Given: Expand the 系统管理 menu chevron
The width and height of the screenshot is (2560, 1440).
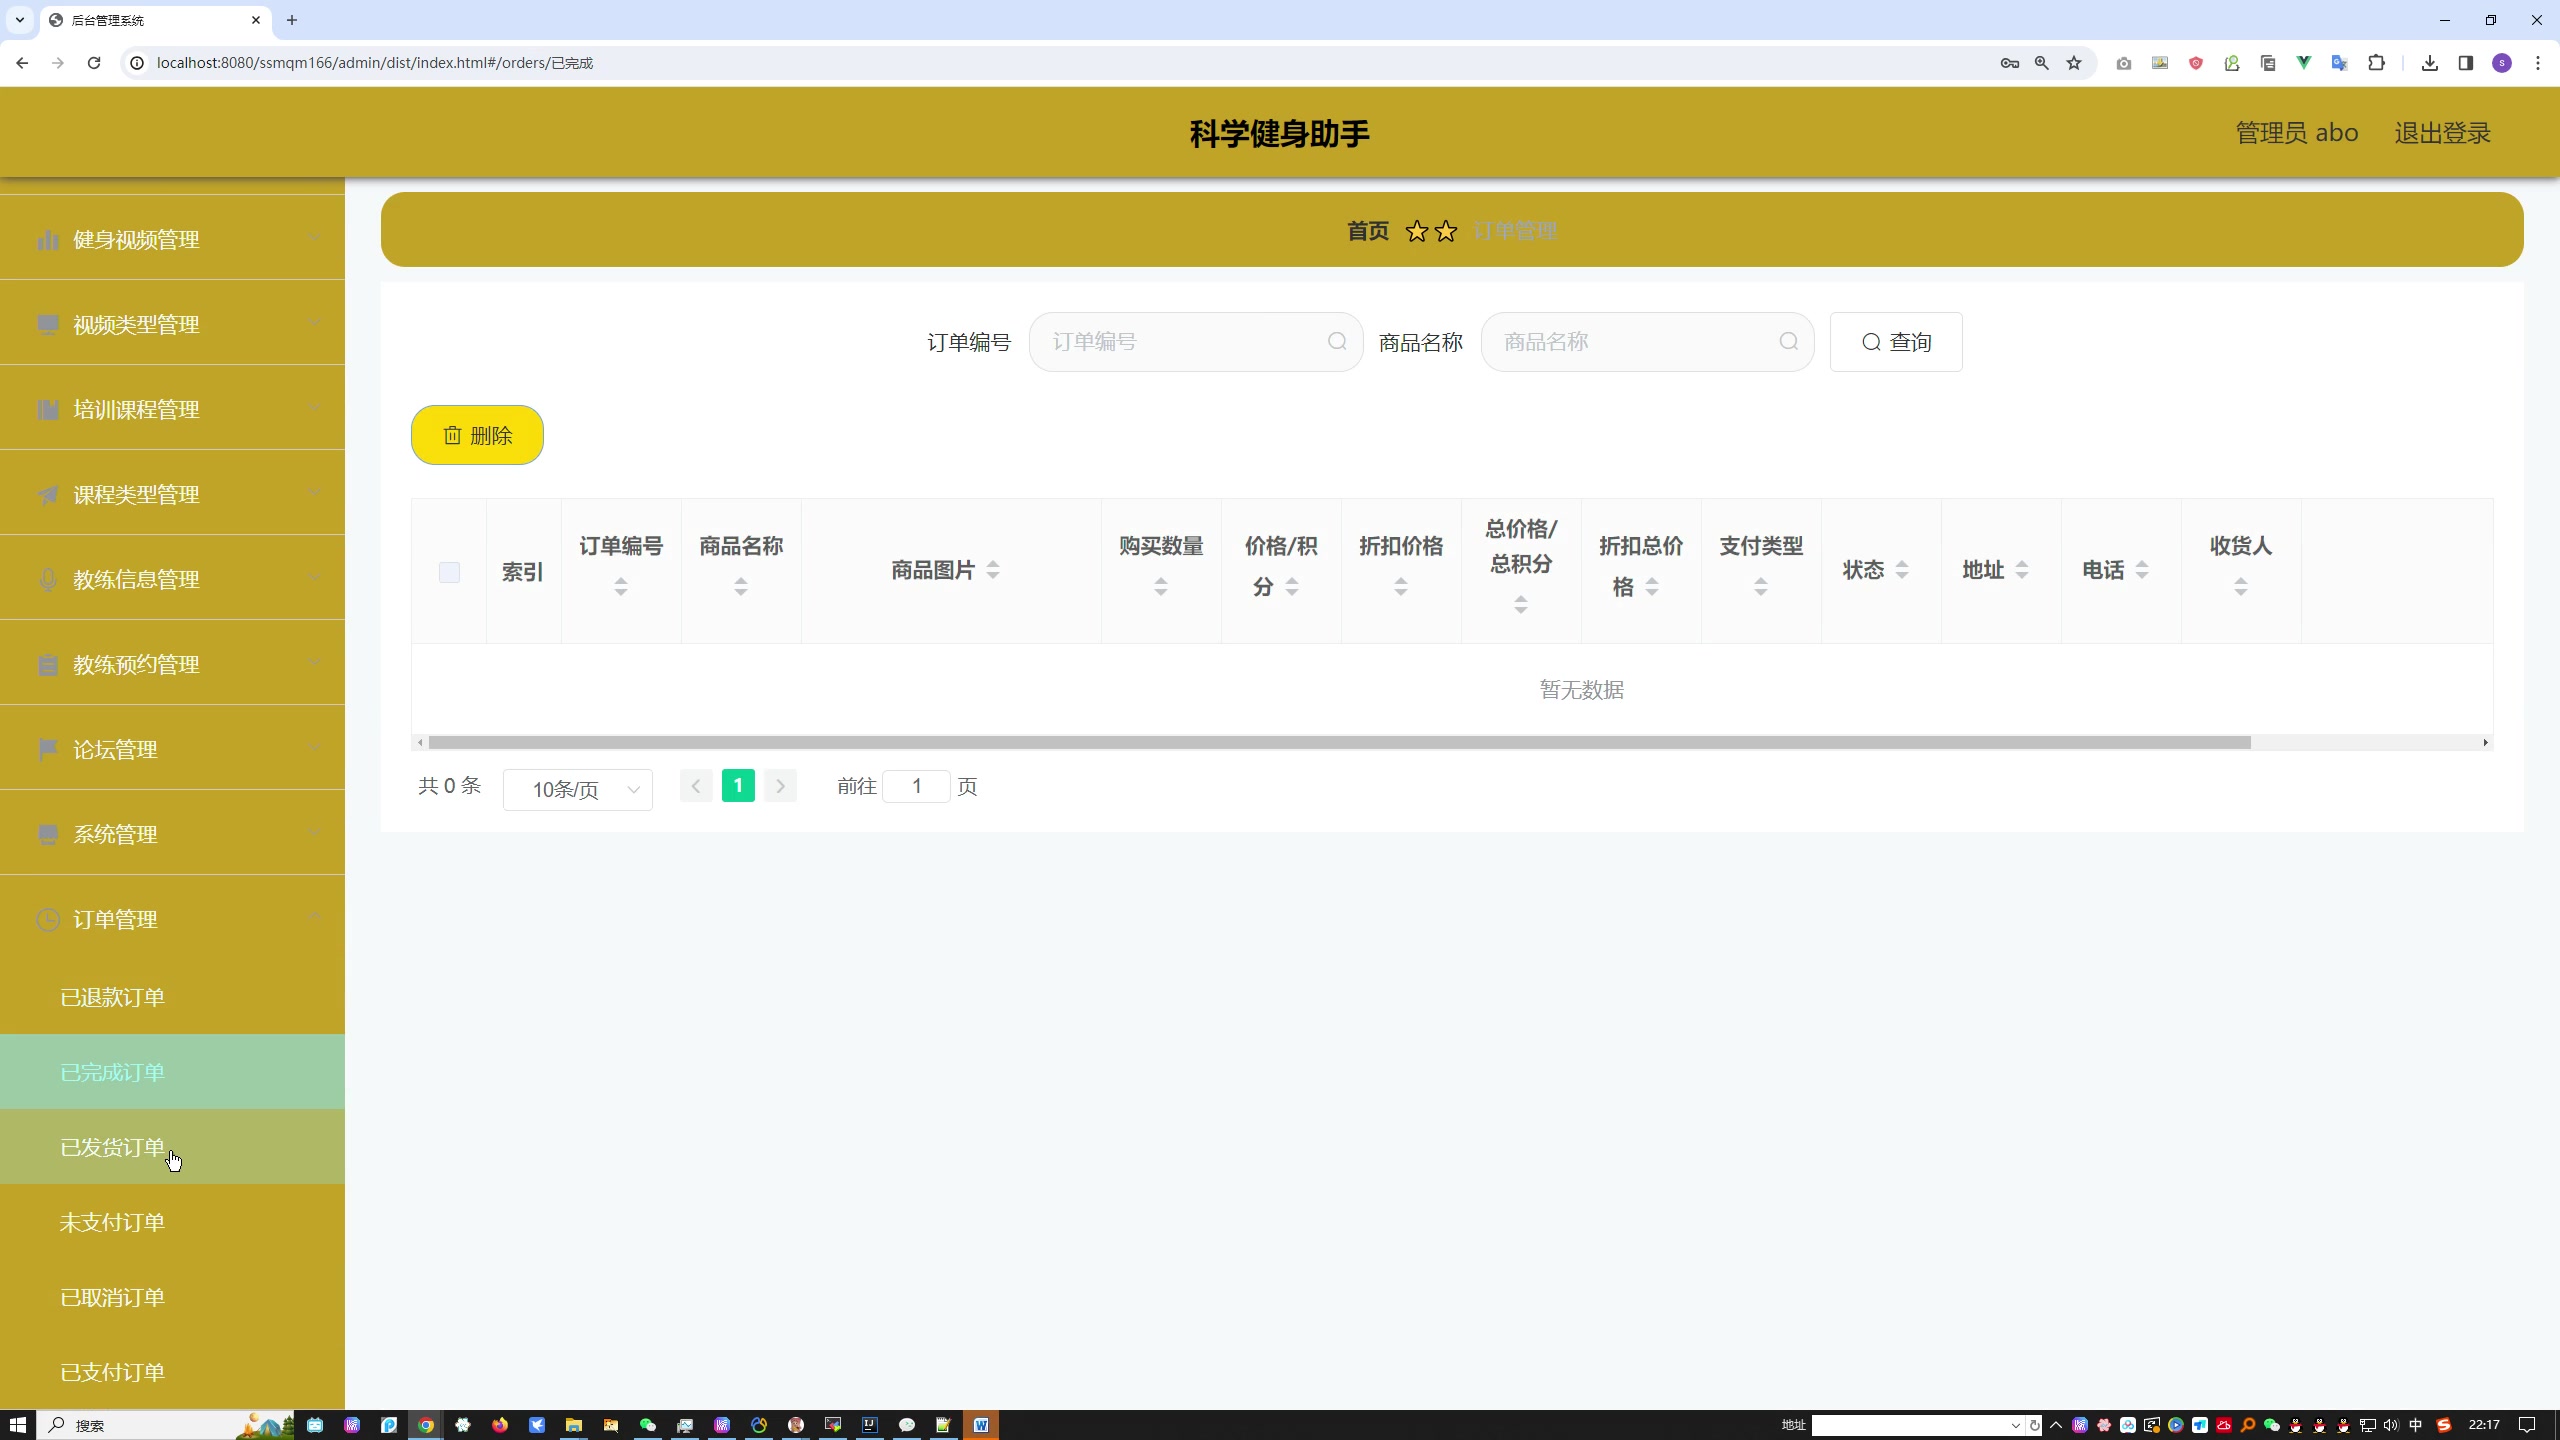Looking at the screenshot, I should (315, 833).
